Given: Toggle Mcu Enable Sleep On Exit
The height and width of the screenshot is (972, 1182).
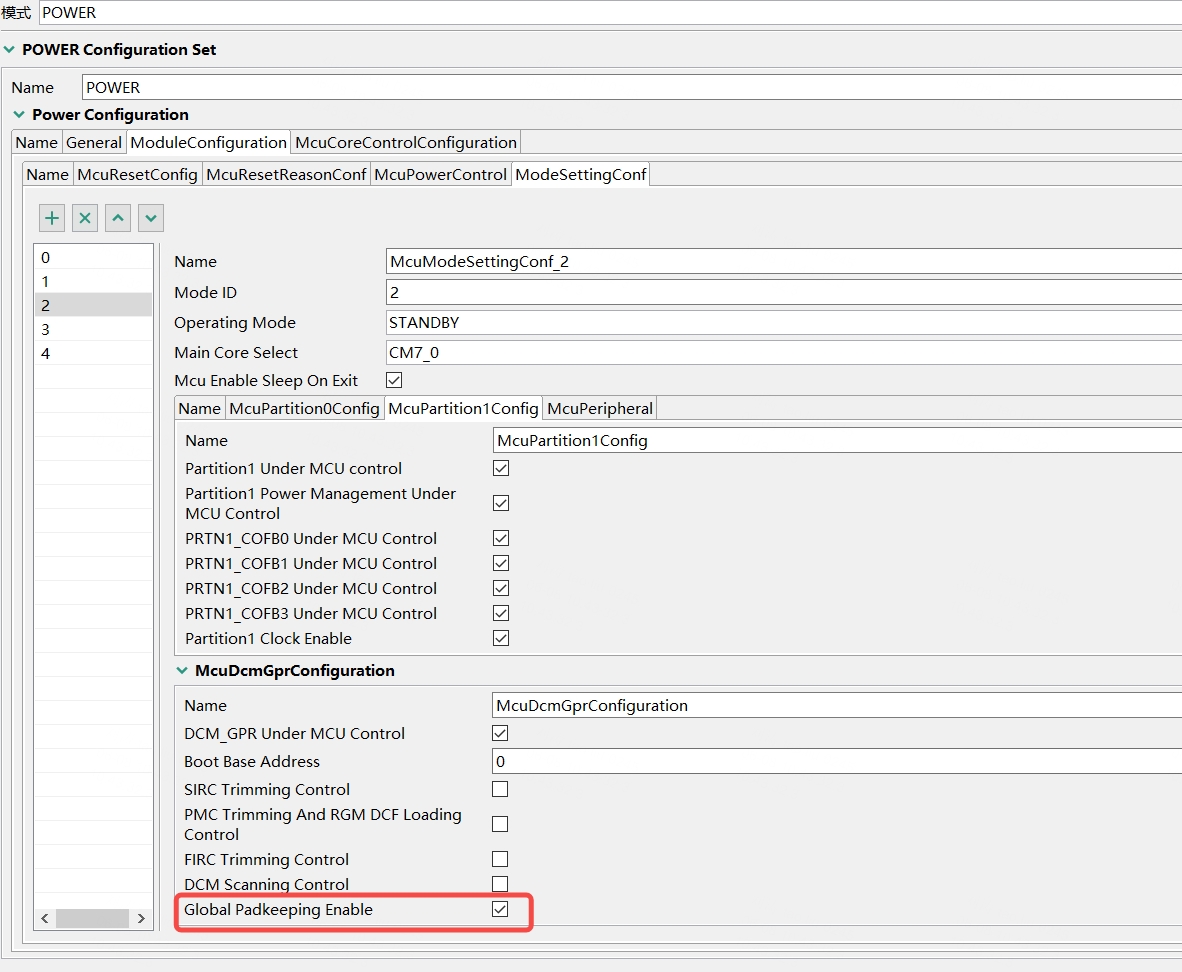Looking at the screenshot, I should tap(393, 379).
